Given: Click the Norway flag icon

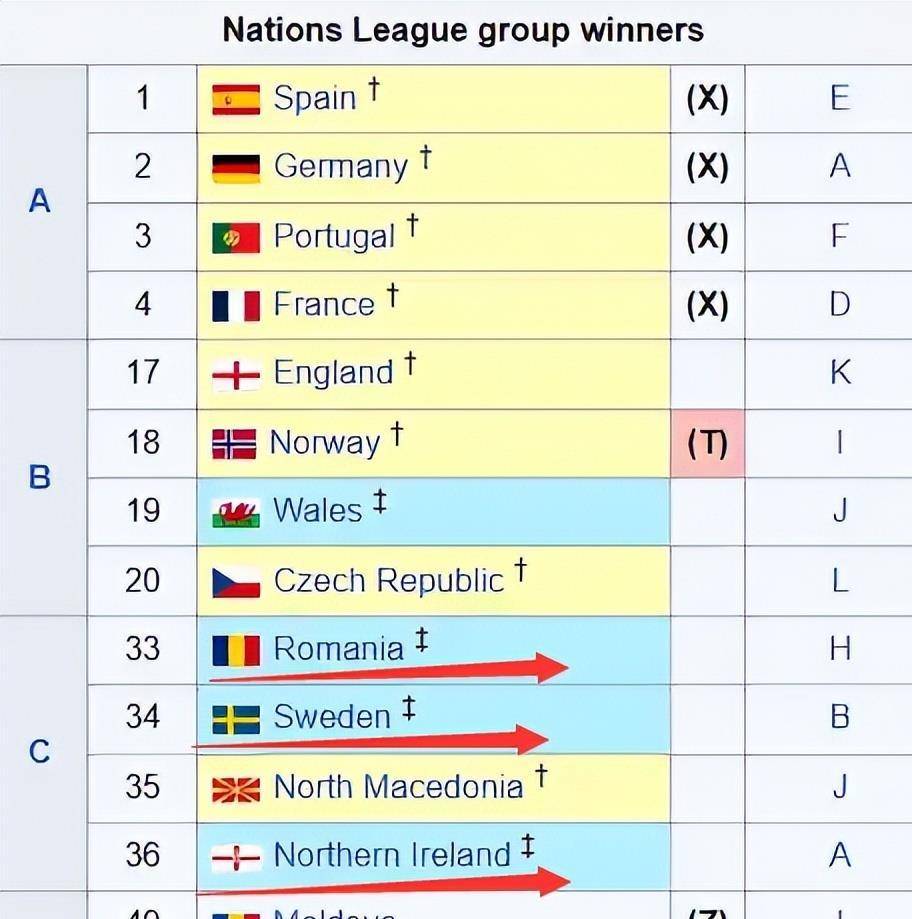Looking at the screenshot, I should click(x=234, y=443).
